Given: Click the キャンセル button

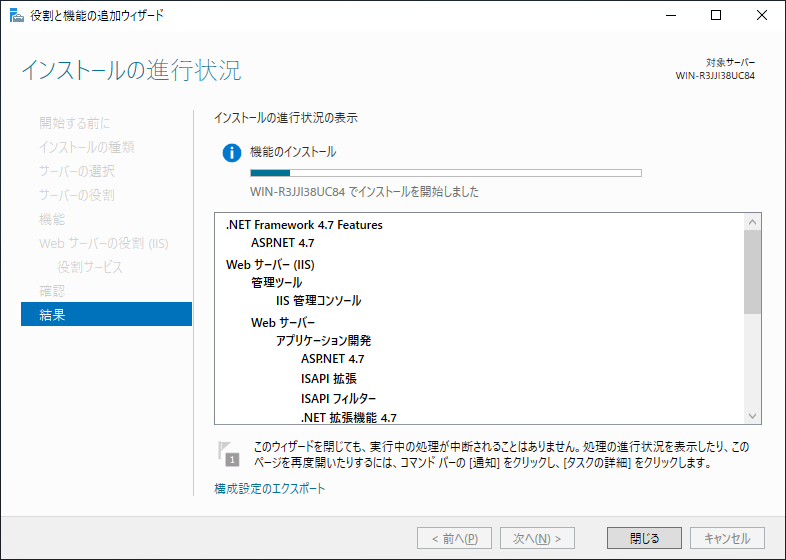Looking at the screenshot, I should (x=727, y=538).
